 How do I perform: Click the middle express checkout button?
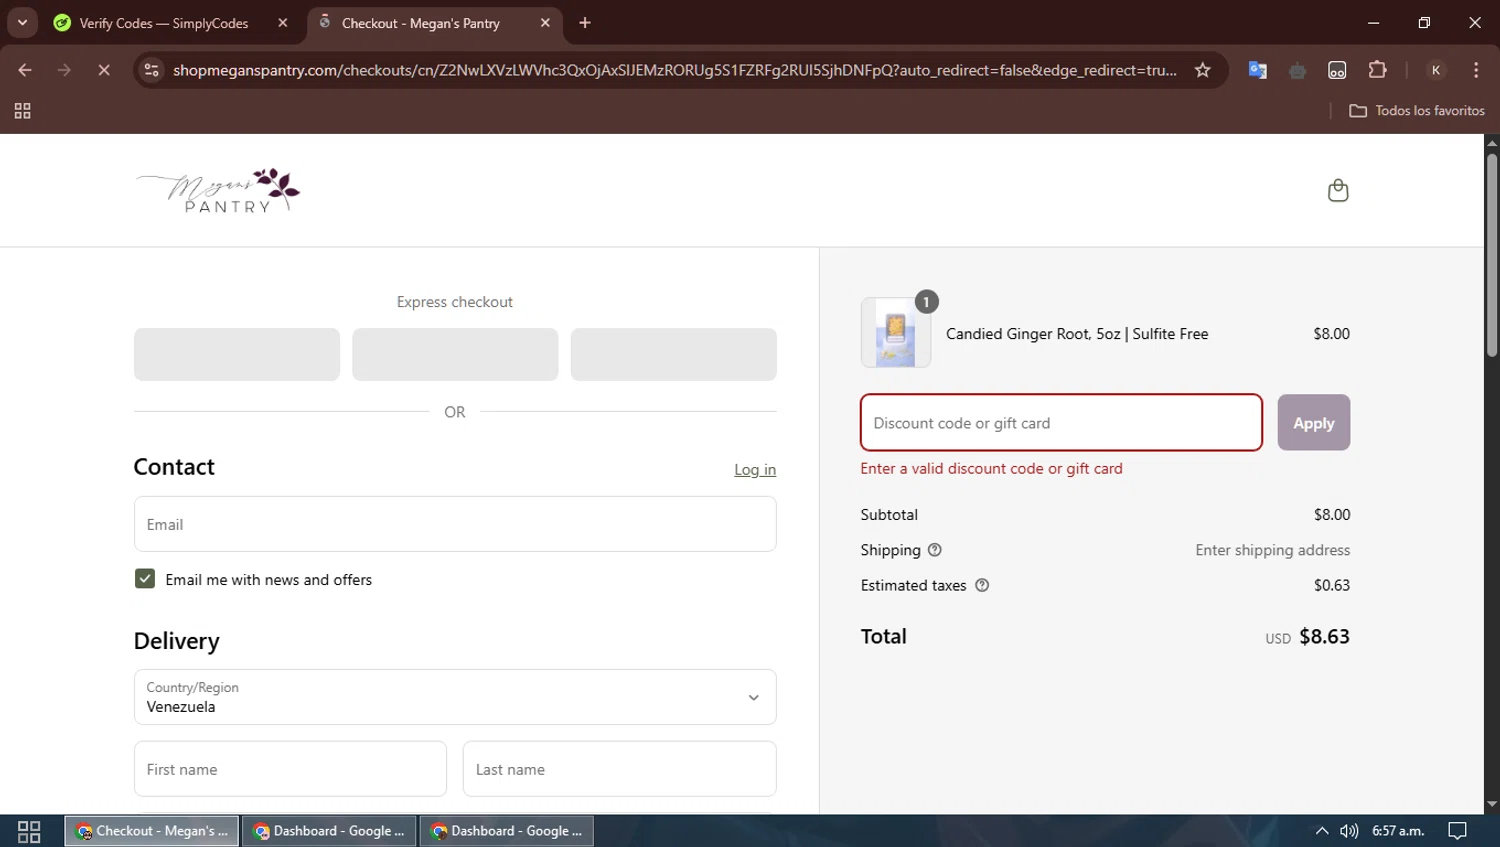455,354
